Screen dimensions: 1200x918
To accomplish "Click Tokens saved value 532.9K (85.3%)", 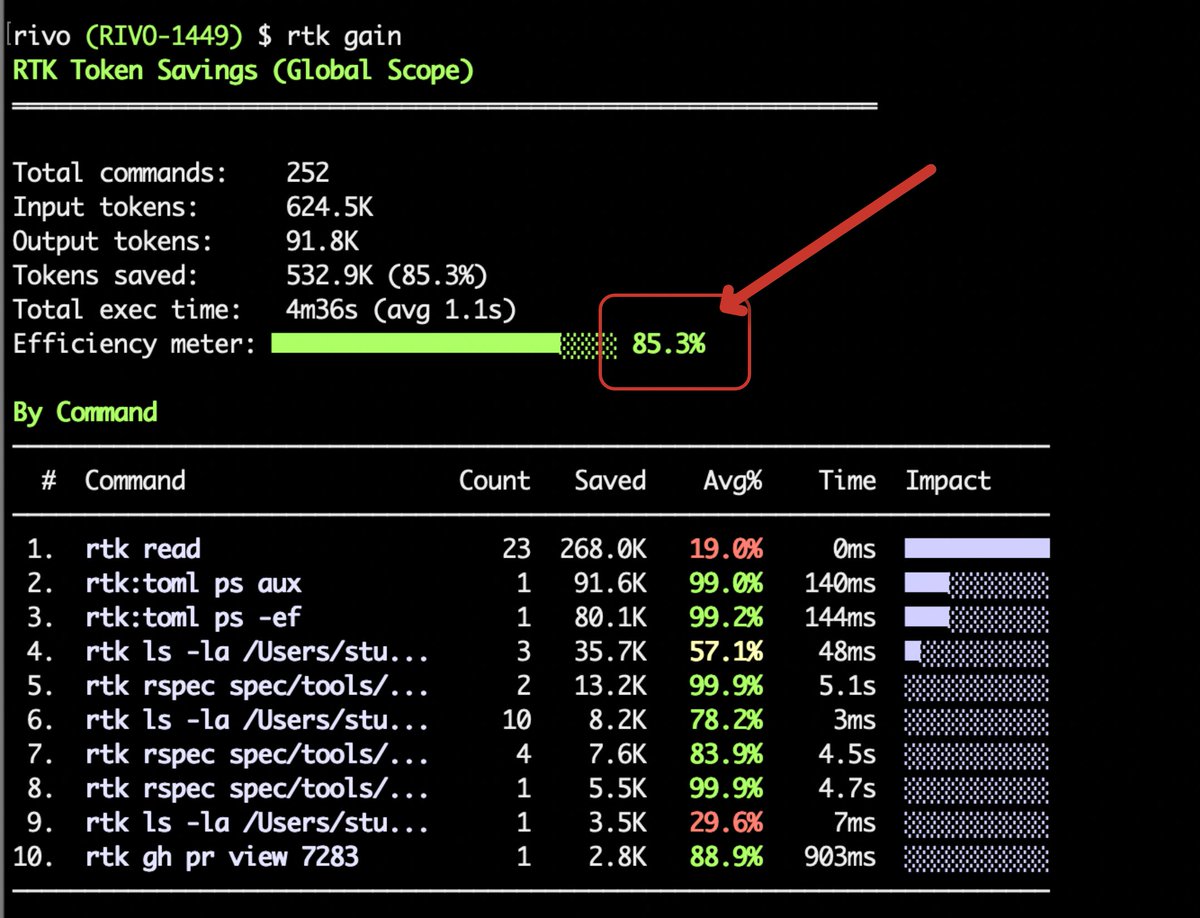I will 387,276.
